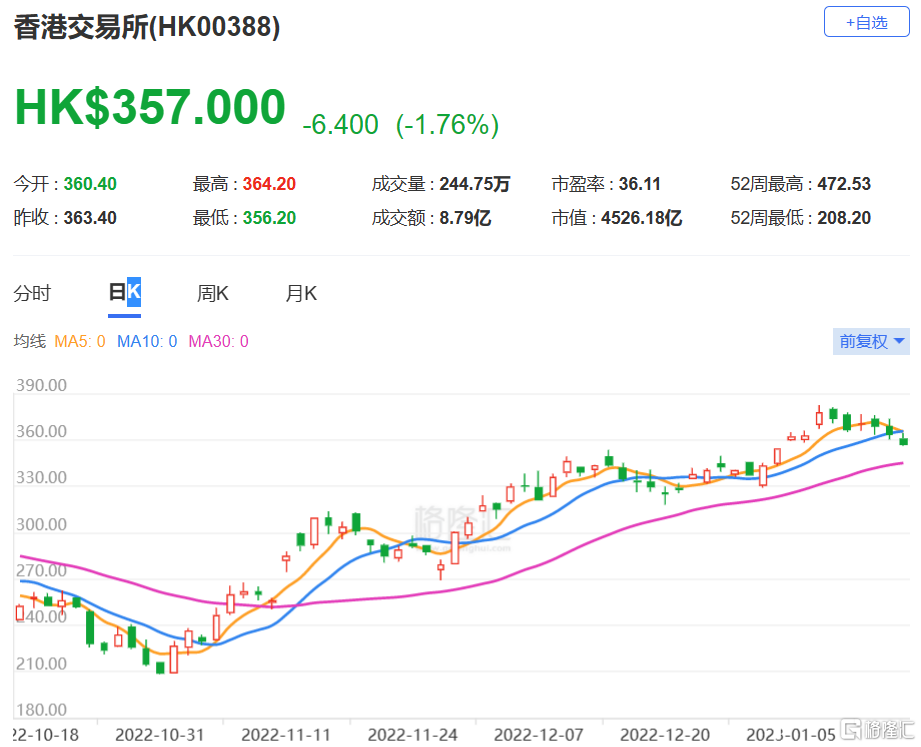The image size is (921, 747).
Task: Click the 均线 moving average label
Action: (x=29, y=341)
